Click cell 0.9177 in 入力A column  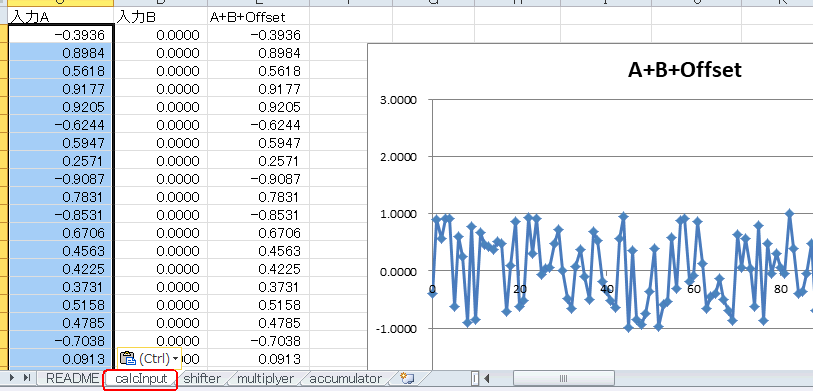61,89
